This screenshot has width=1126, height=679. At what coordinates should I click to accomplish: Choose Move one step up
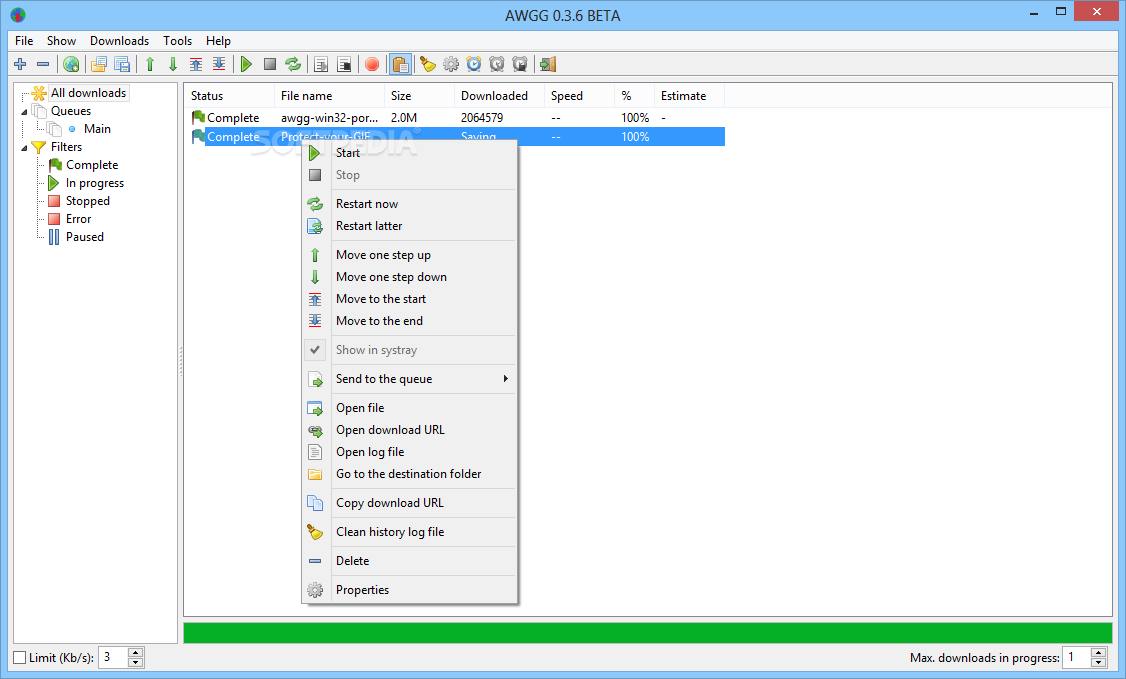click(x=409, y=255)
